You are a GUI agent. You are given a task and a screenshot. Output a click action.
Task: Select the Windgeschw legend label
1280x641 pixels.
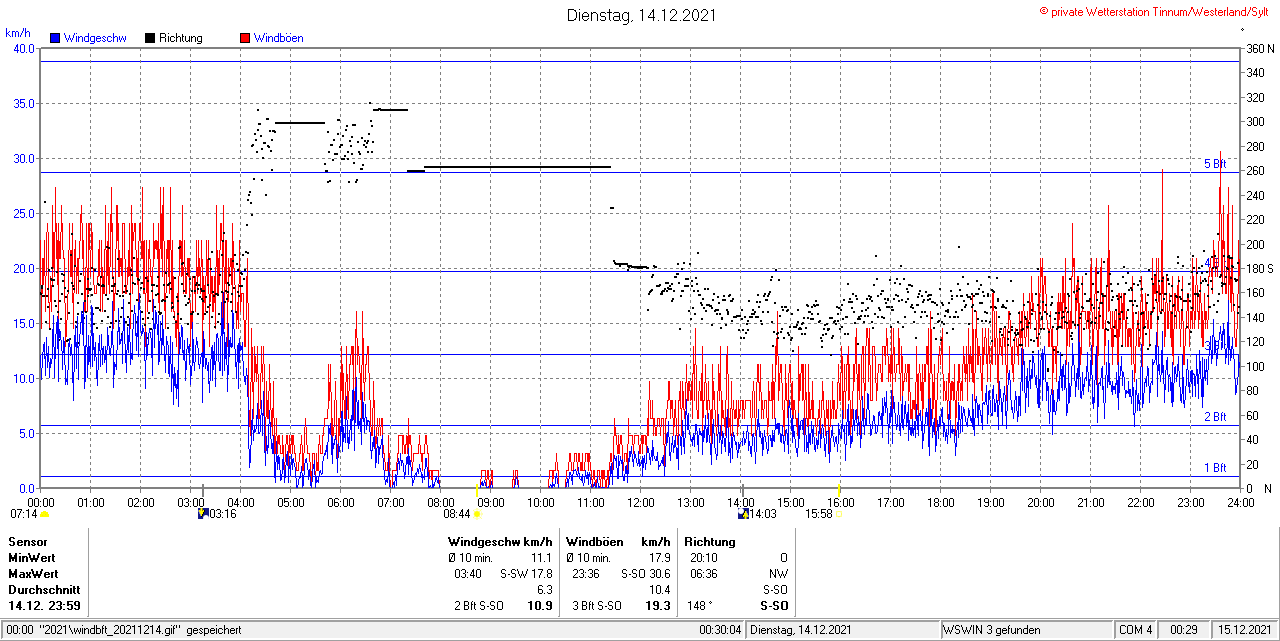click(x=95, y=38)
